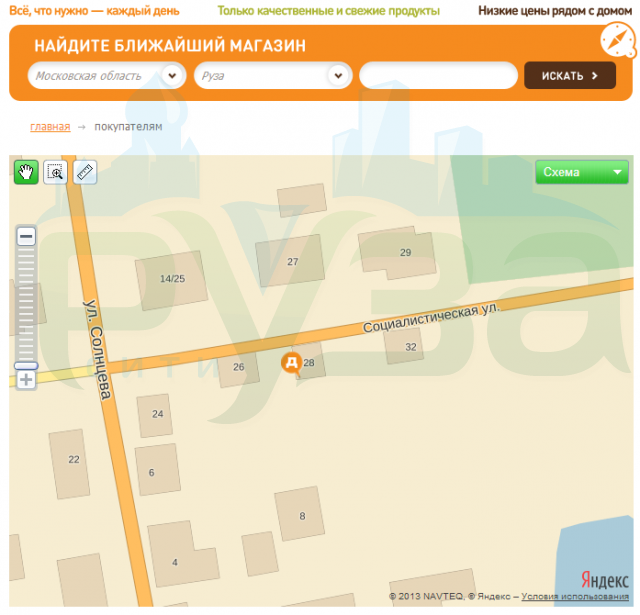Select the ruler distance measurement tool

coord(84,172)
